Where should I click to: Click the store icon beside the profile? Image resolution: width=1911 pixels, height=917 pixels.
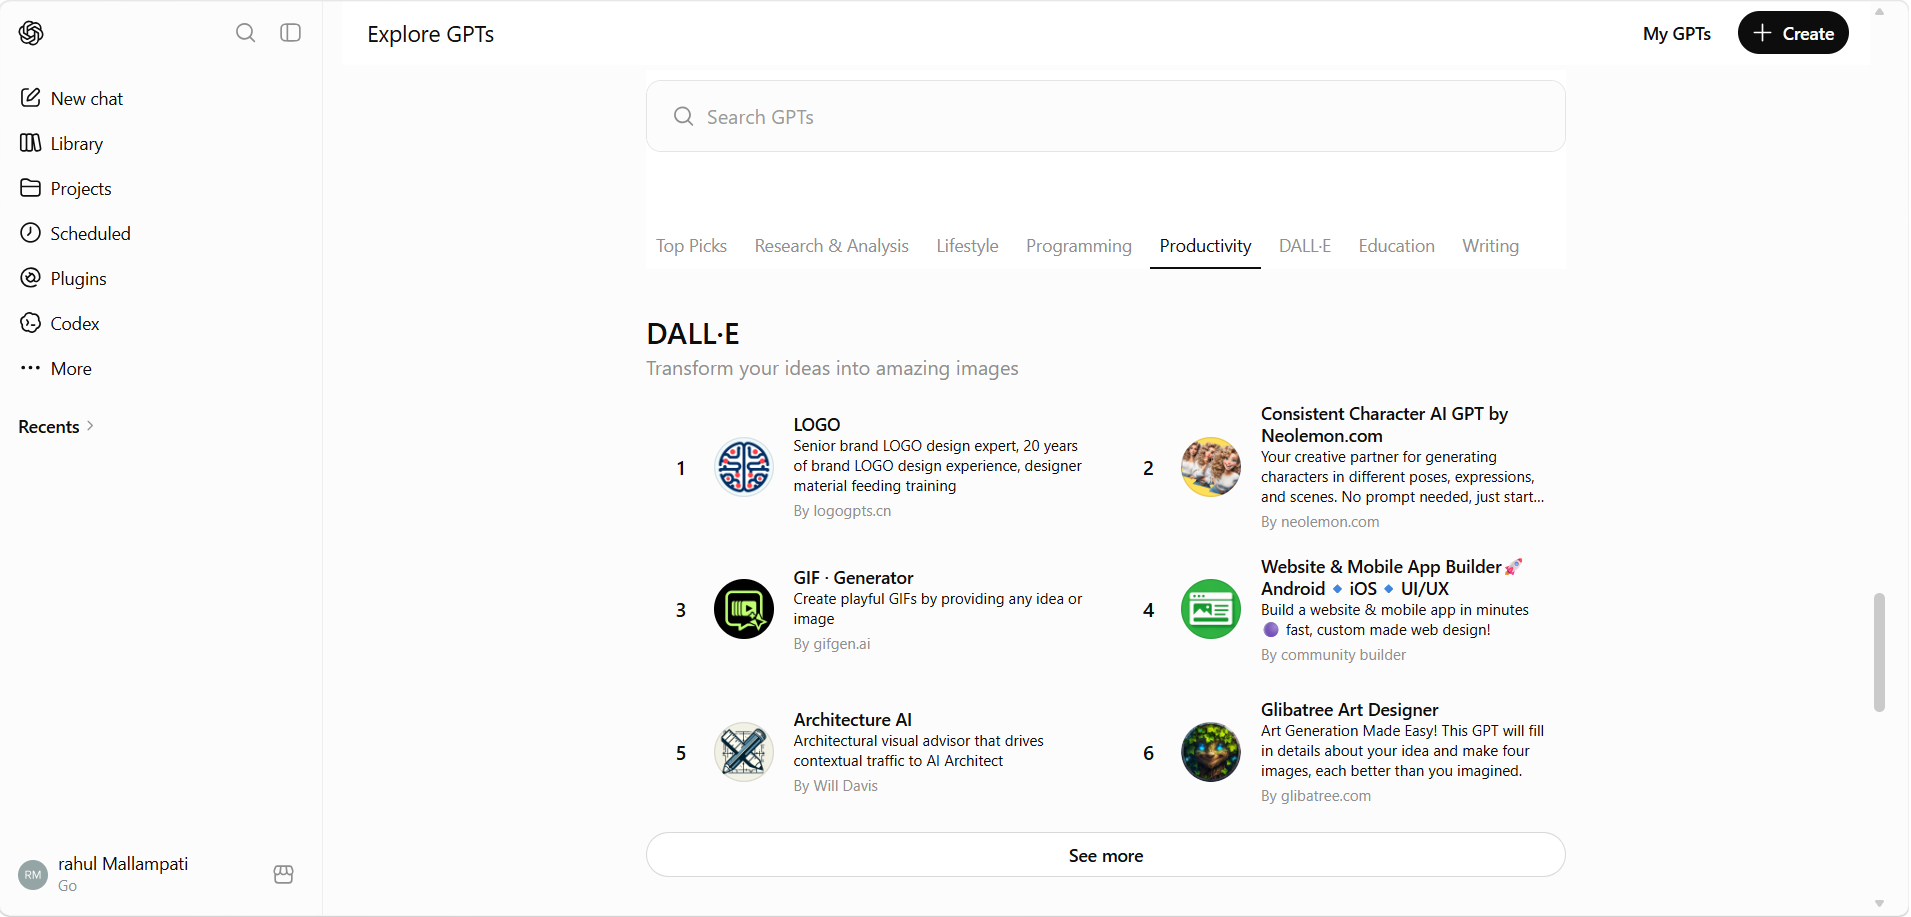click(284, 875)
